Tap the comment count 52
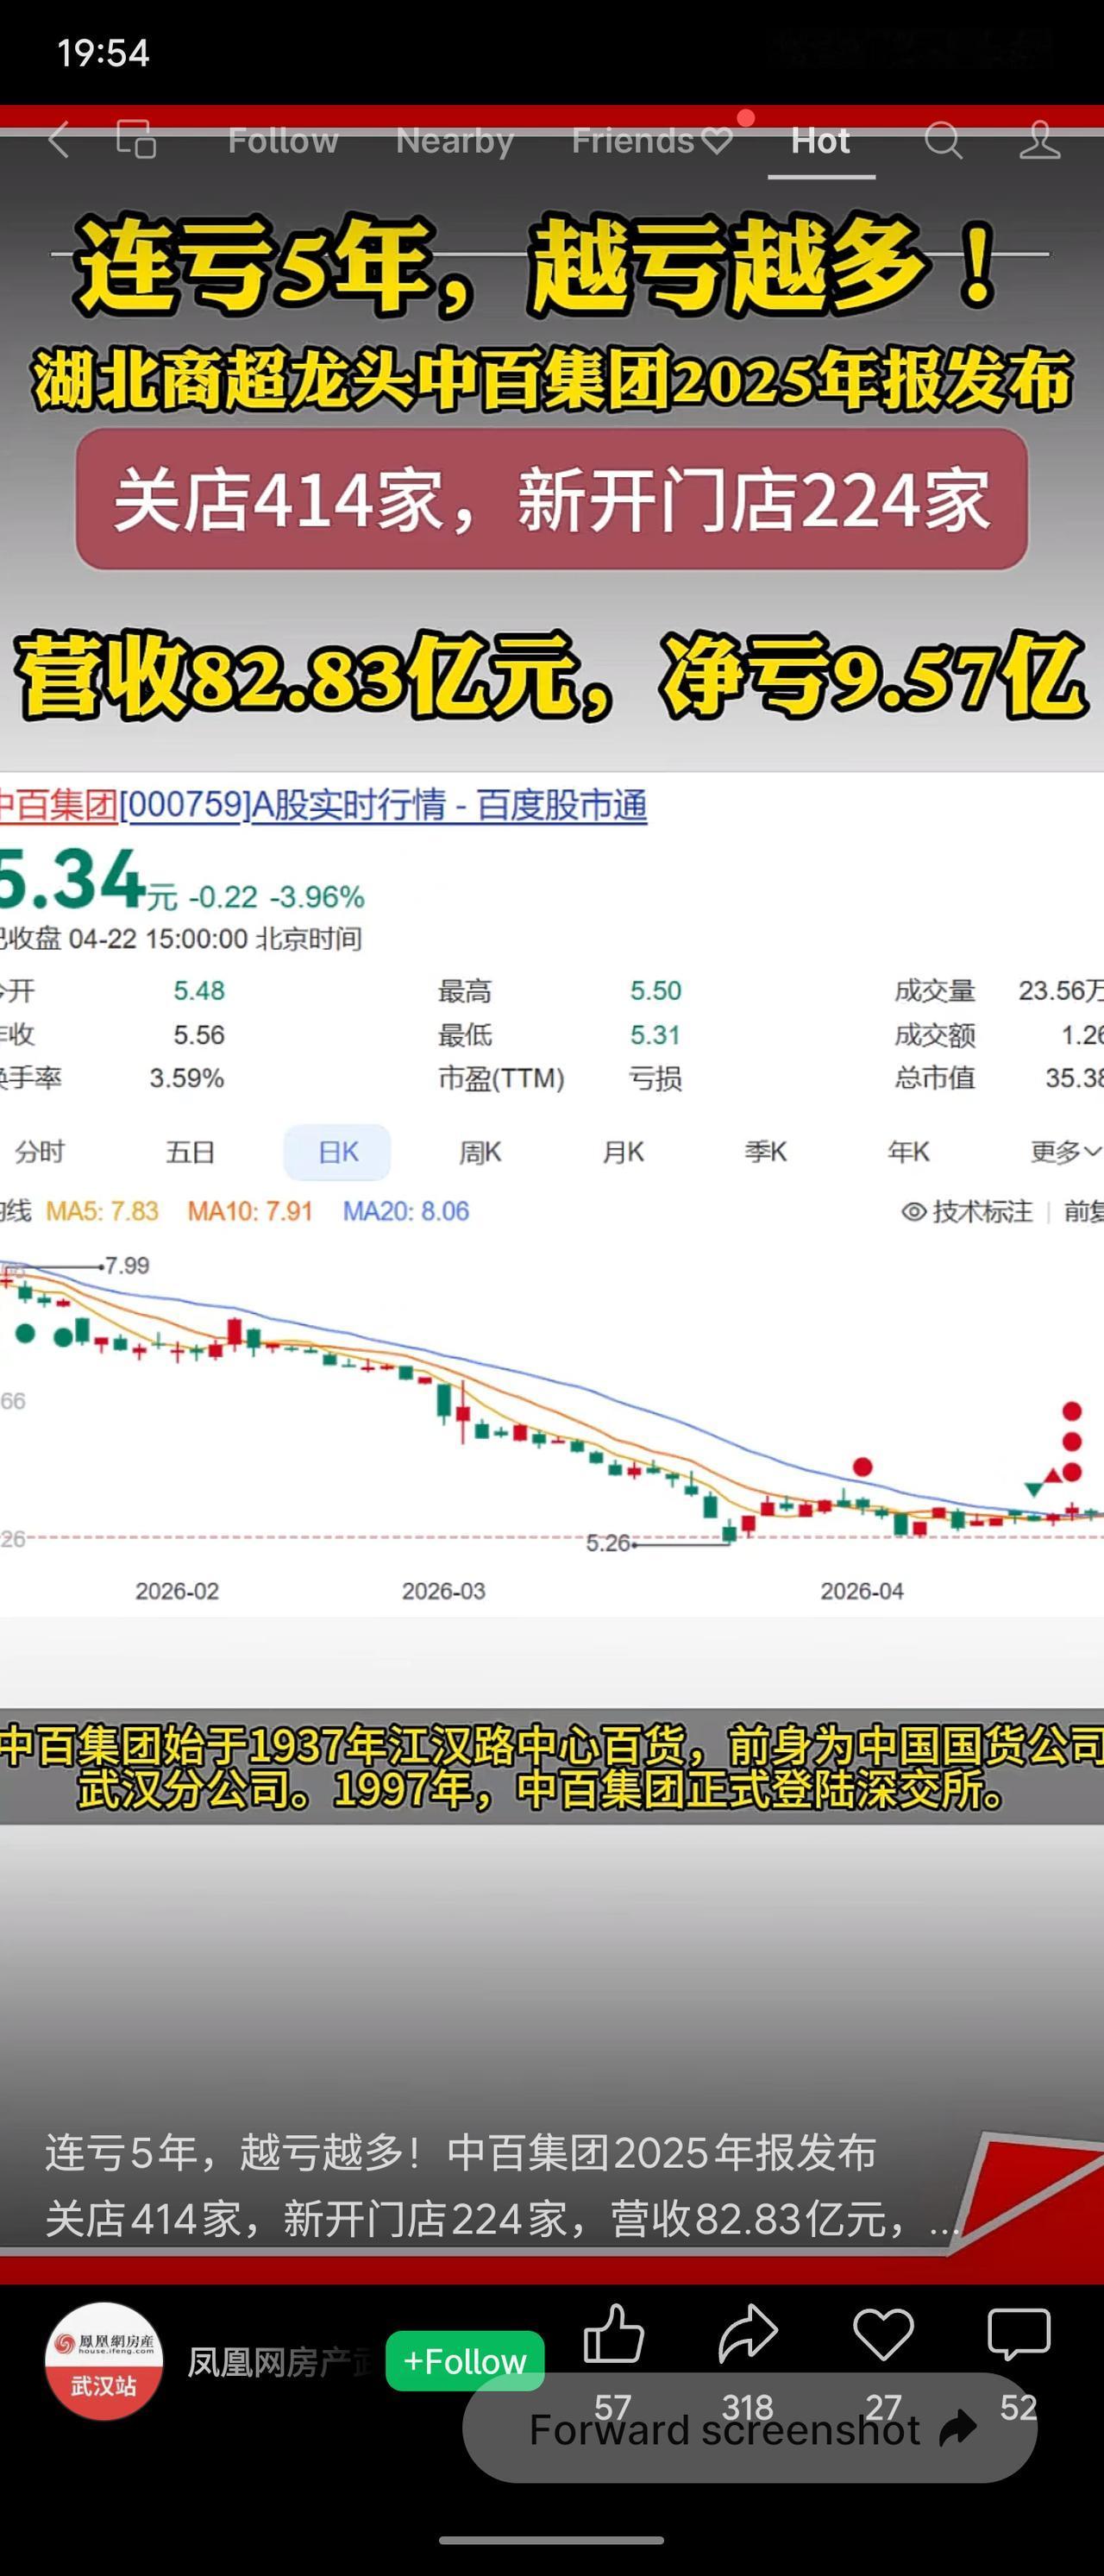The width and height of the screenshot is (1104, 2576). coord(1018,2407)
